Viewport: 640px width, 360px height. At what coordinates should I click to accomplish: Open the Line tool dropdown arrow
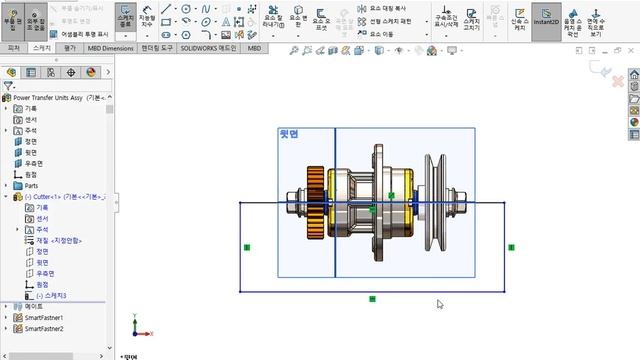click(x=176, y=9)
